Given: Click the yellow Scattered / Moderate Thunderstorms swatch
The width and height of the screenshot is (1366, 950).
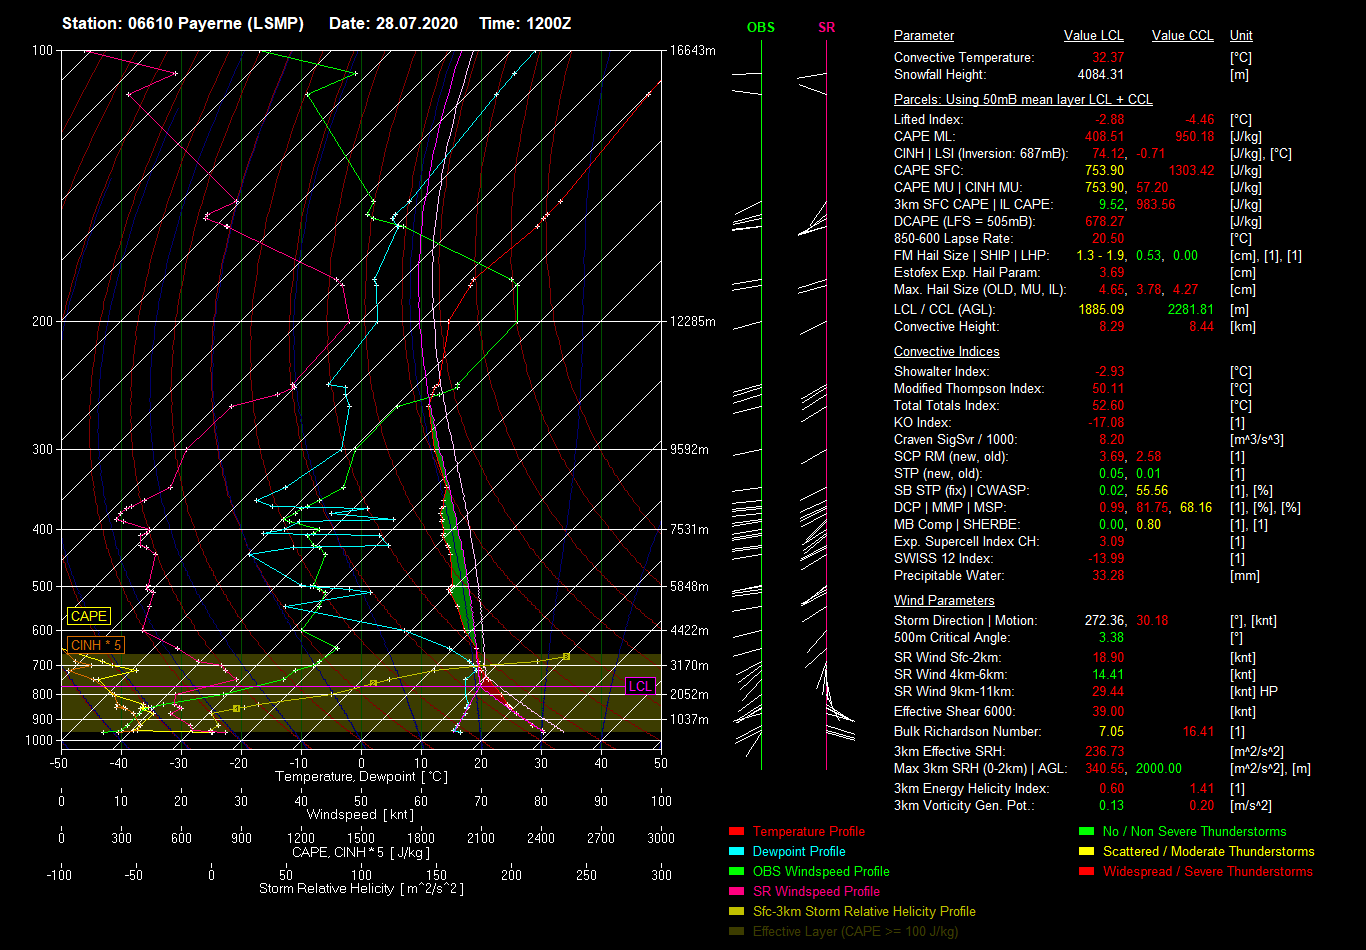Looking at the screenshot, I should coord(1086,851).
